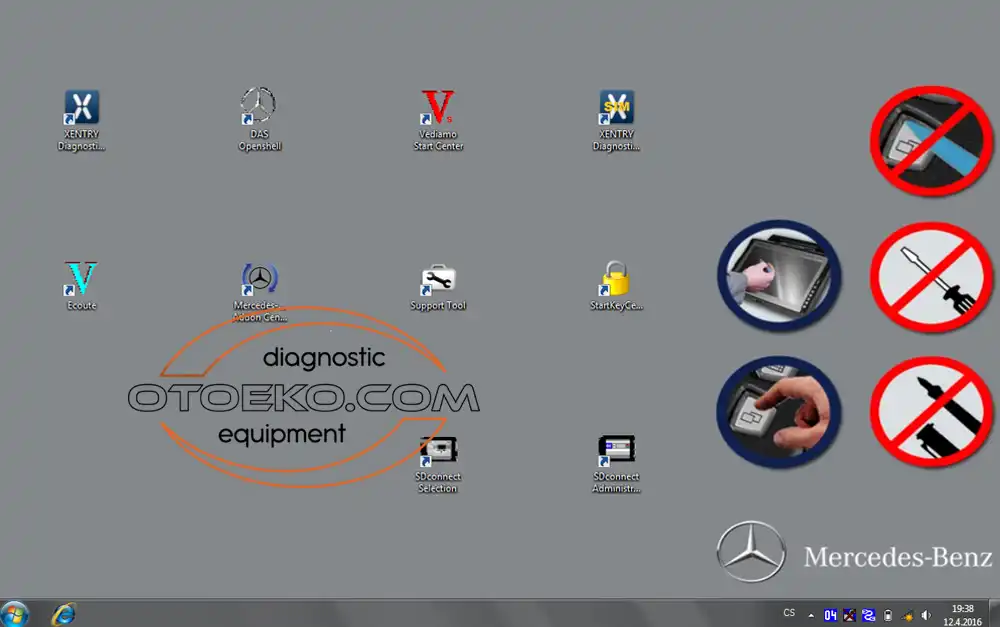The height and width of the screenshot is (627, 1000).
Task: Click the battery status tray icon
Action: point(888,615)
